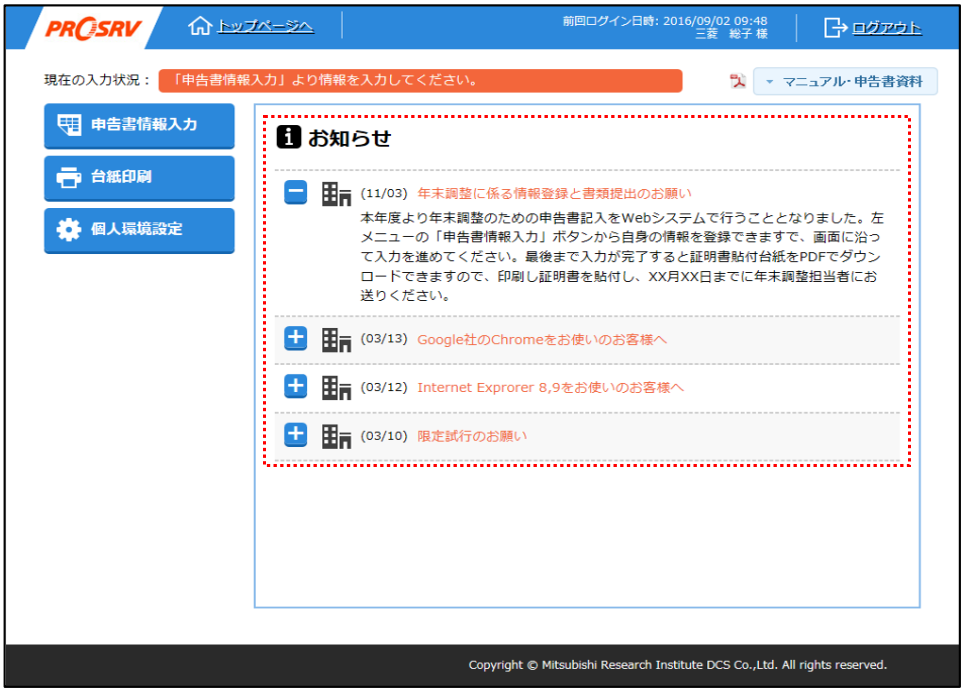This screenshot has height=692, width=965.
Task: Open the トップページへ link
Action: pyautogui.click(x=266, y=26)
